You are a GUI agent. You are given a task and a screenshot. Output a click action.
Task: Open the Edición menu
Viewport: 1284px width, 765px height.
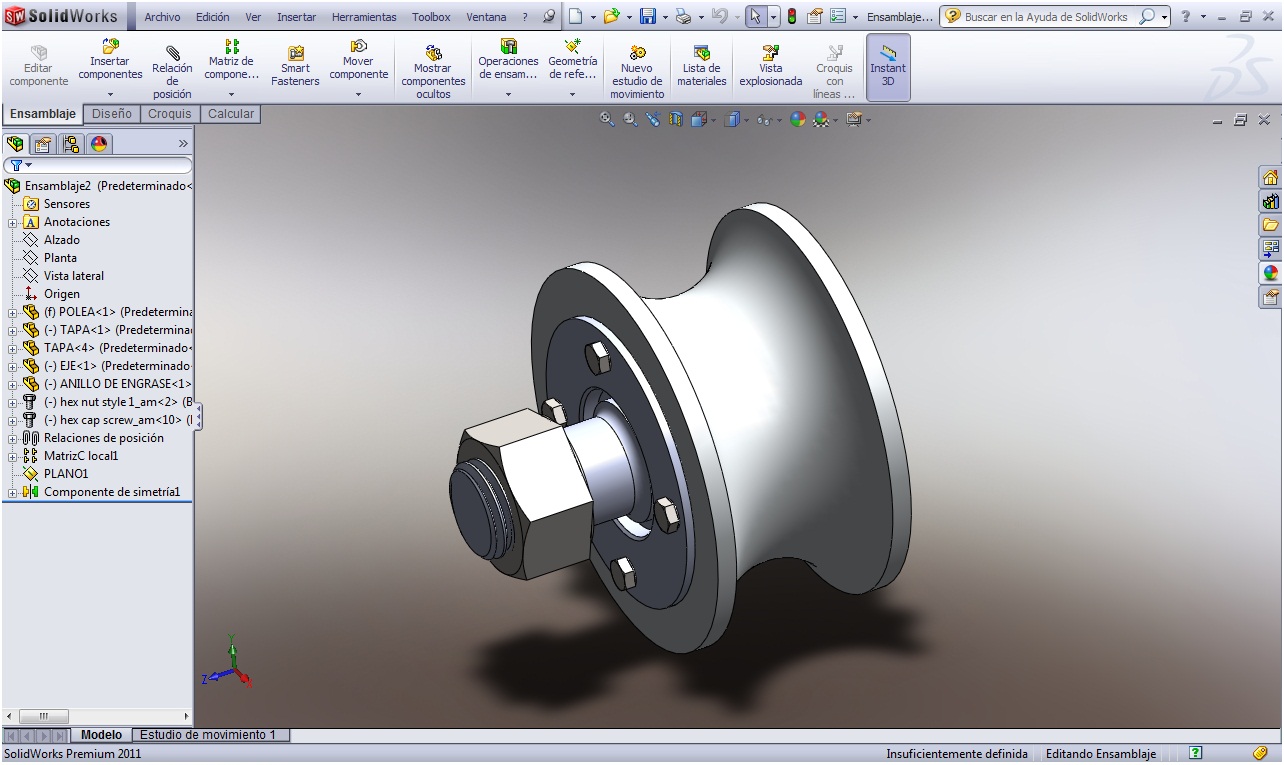point(212,17)
